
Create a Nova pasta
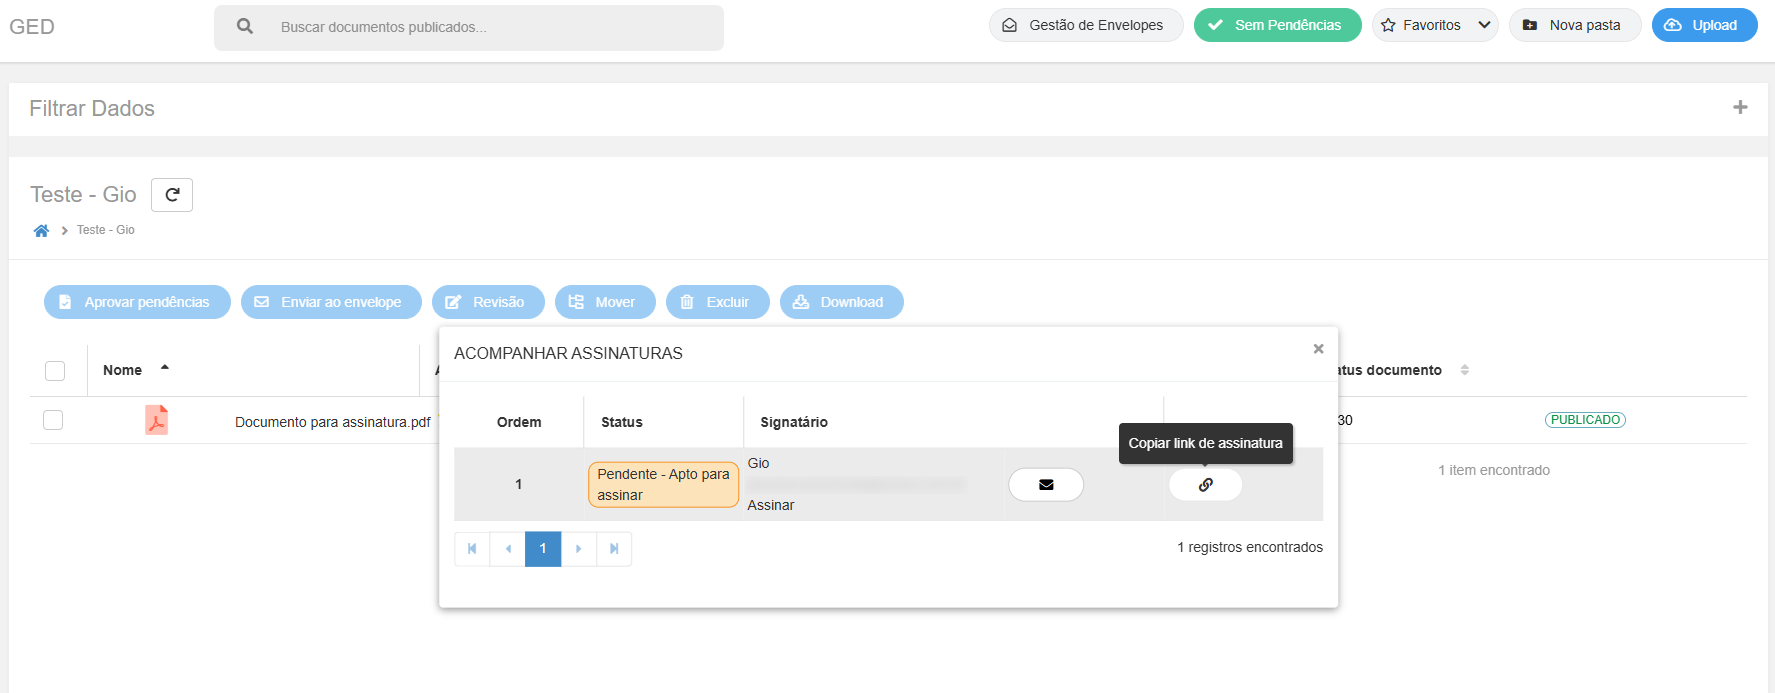pyautogui.click(x=1575, y=25)
